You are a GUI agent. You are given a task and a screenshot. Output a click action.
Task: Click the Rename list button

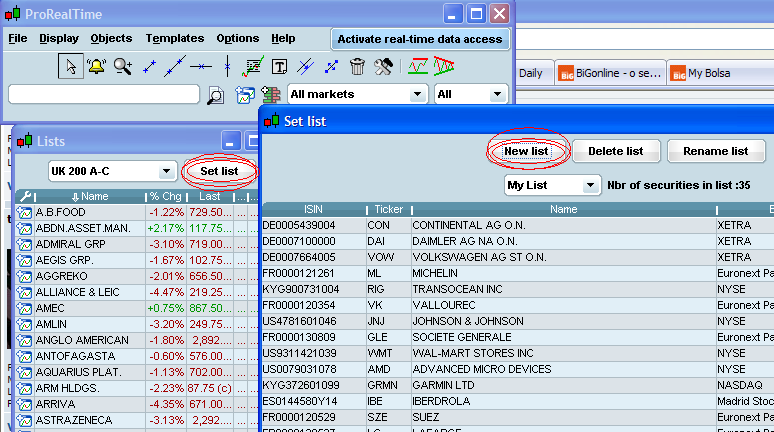[715, 151]
